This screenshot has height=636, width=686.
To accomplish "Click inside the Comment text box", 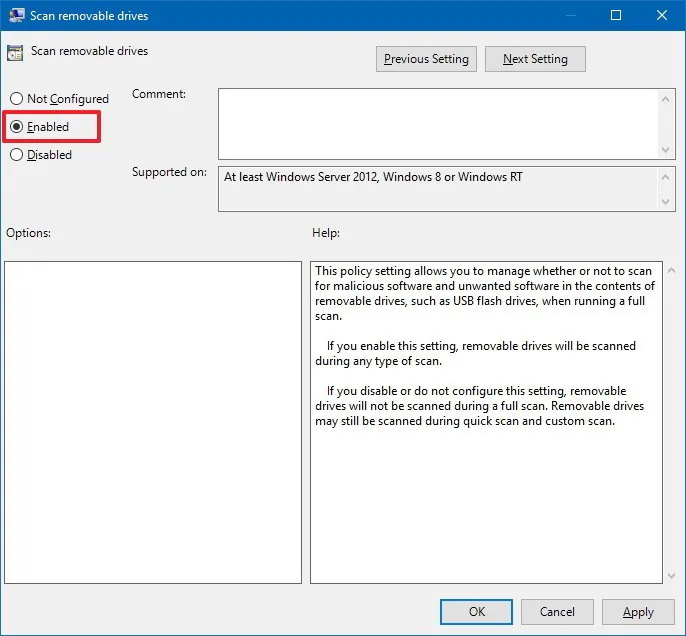I will coord(438,124).
